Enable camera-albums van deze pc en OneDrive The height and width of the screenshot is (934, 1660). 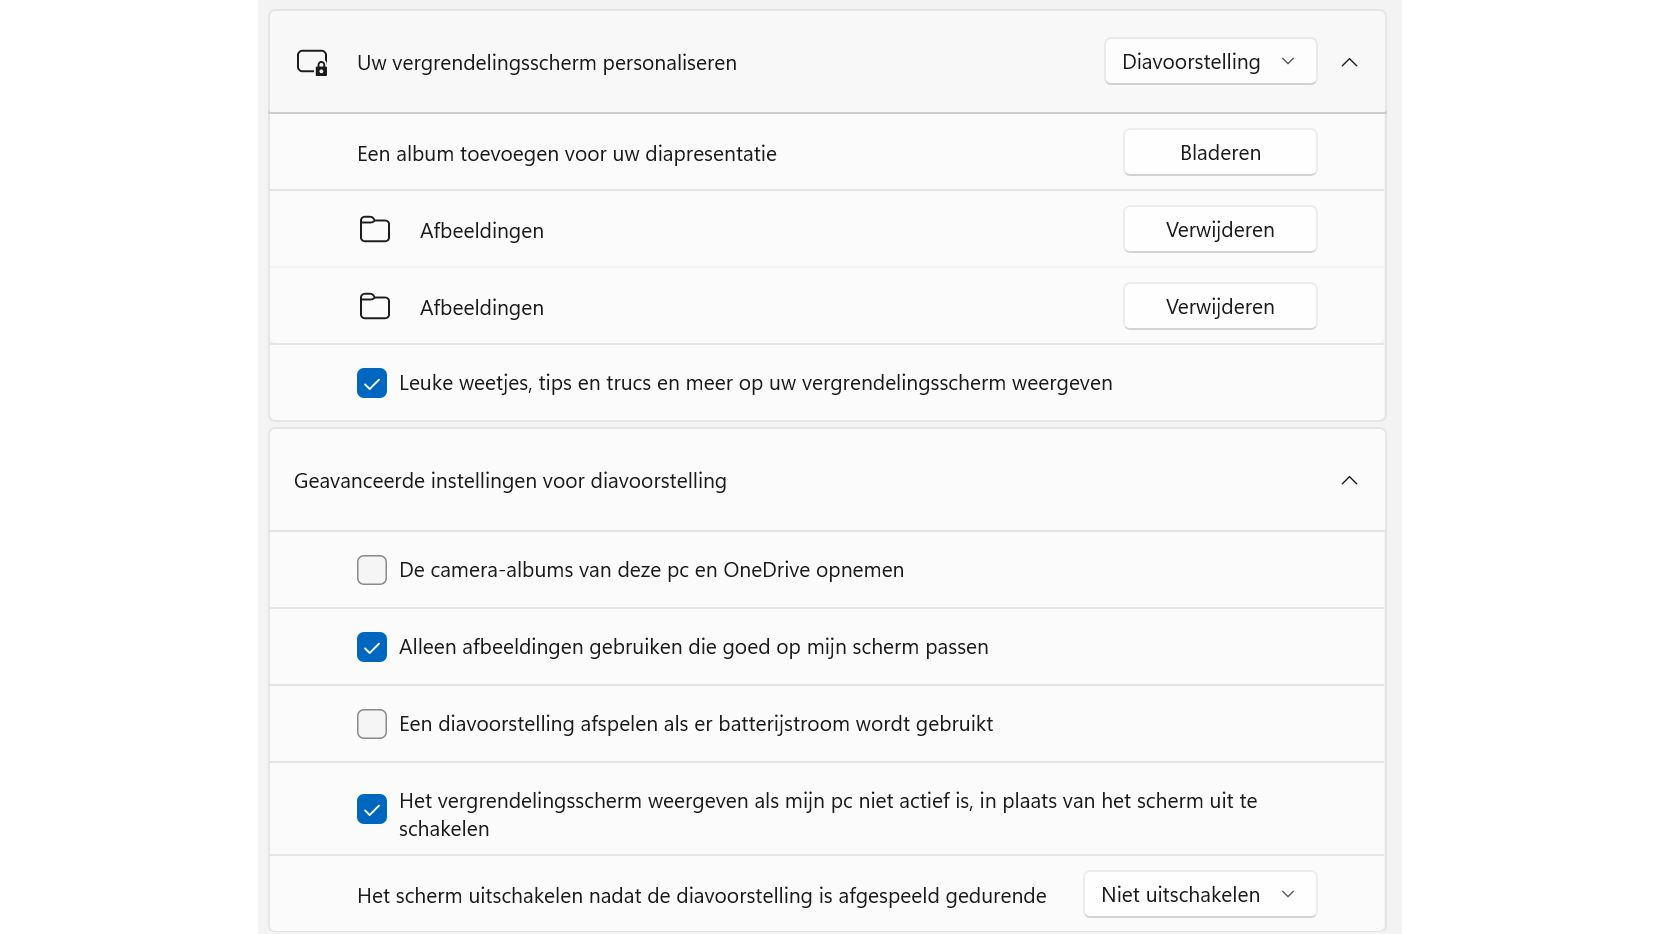click(372, 570)
